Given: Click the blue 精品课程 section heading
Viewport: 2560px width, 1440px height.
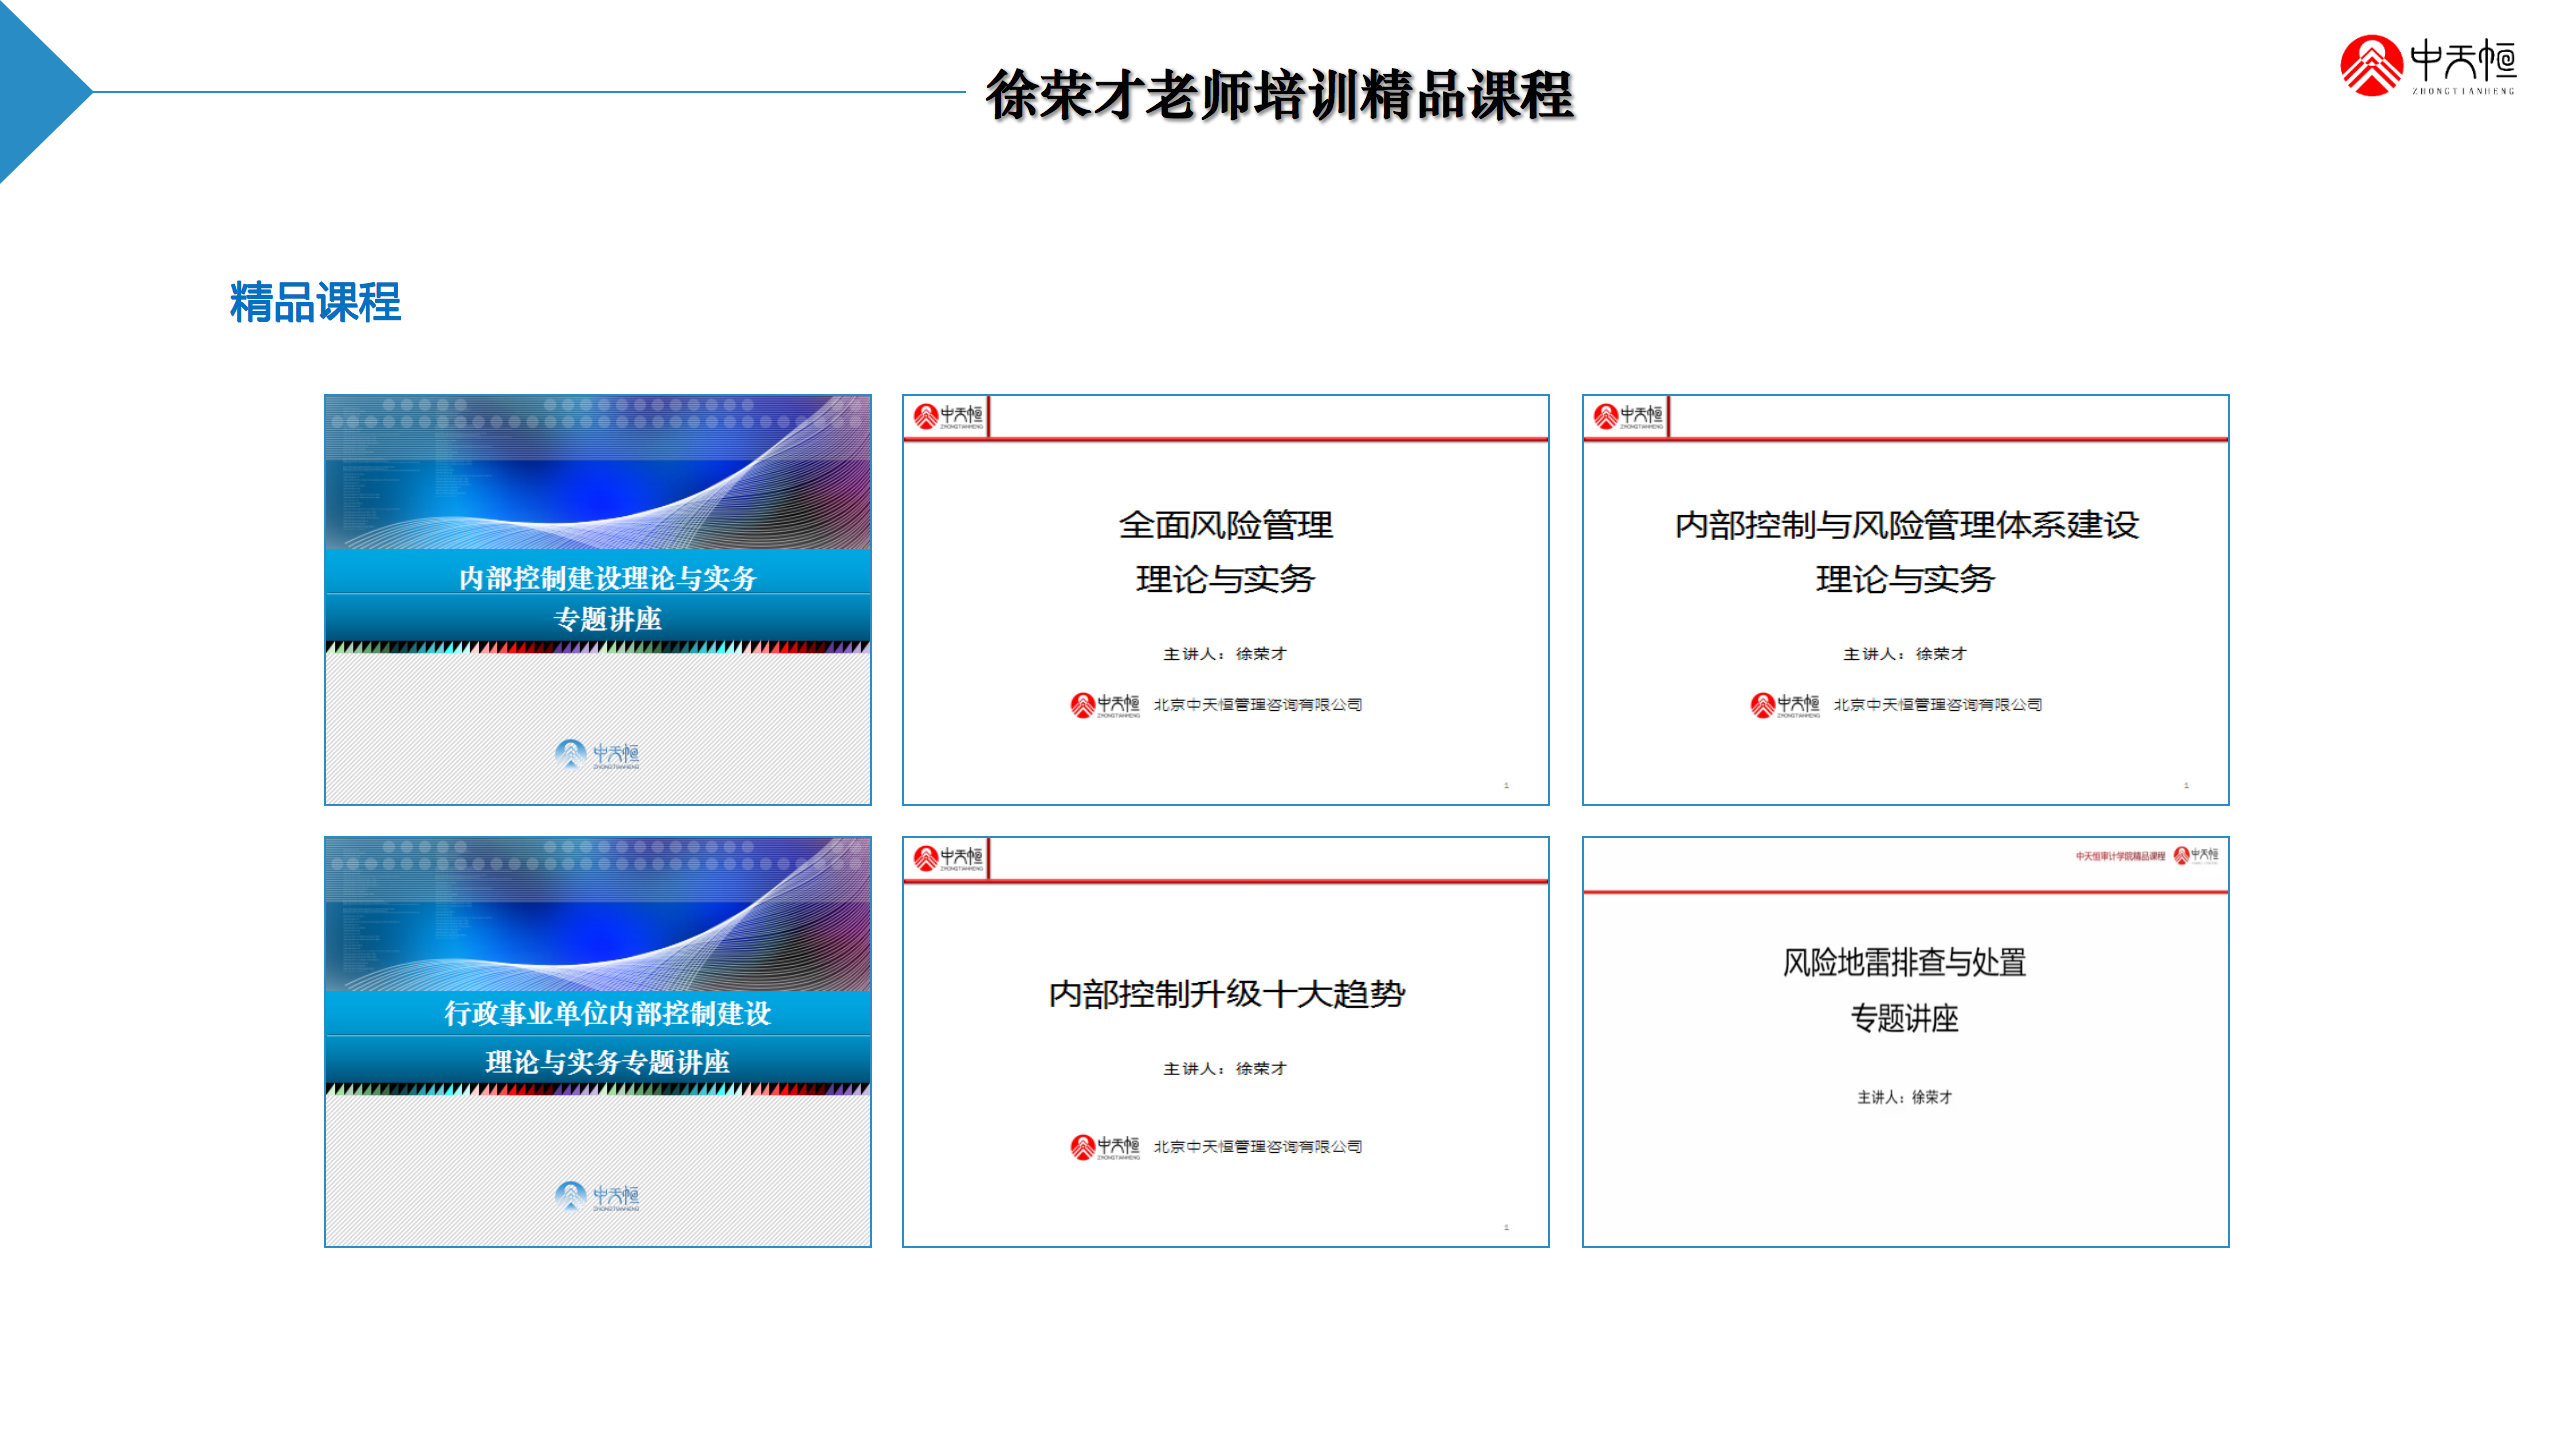Looking at the screenshot, I should pyautogui.click(x=315, y=302).
